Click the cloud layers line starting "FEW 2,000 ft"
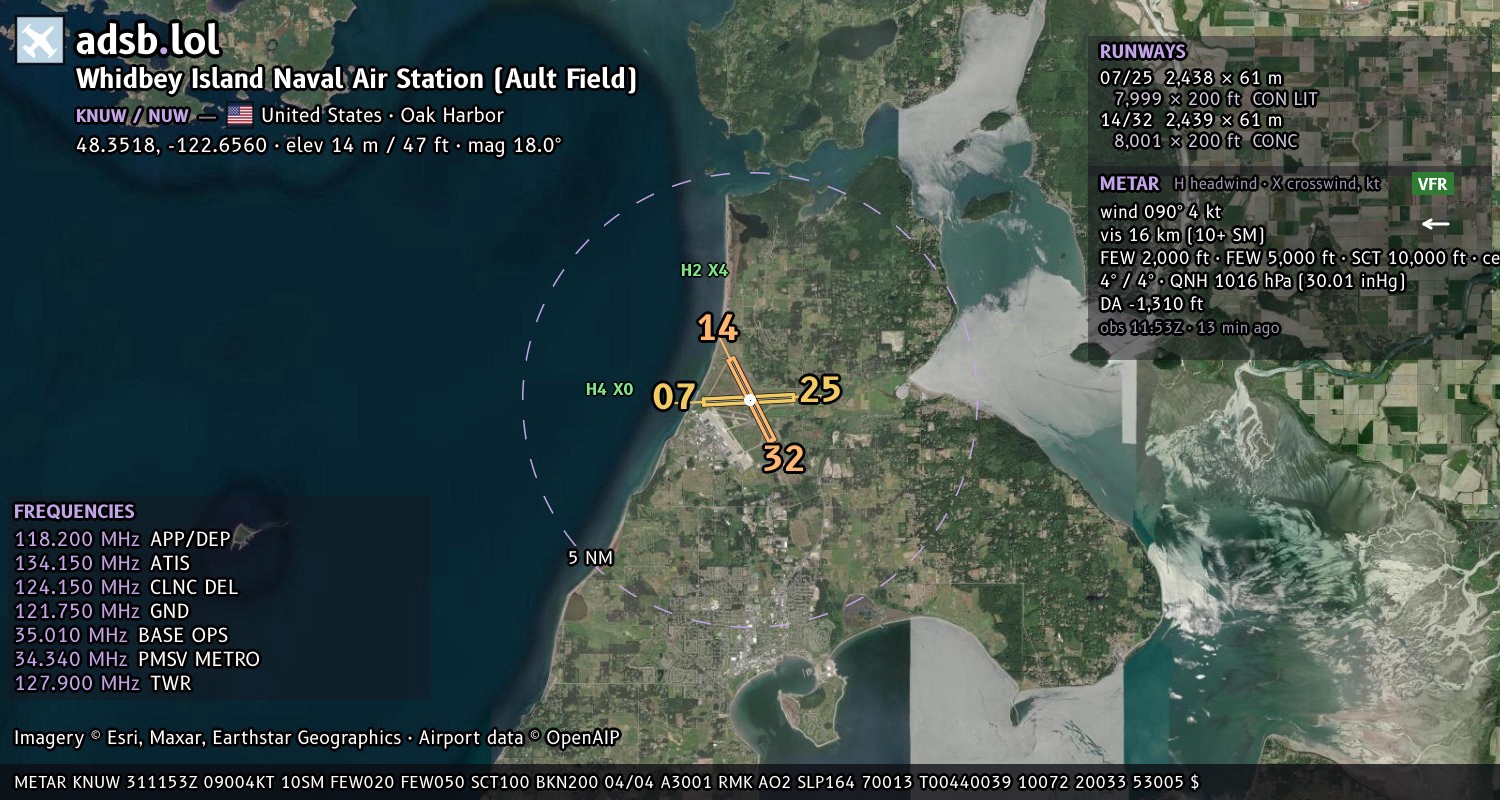Screen dimensions: 1500x800 tap(1299, 258)
